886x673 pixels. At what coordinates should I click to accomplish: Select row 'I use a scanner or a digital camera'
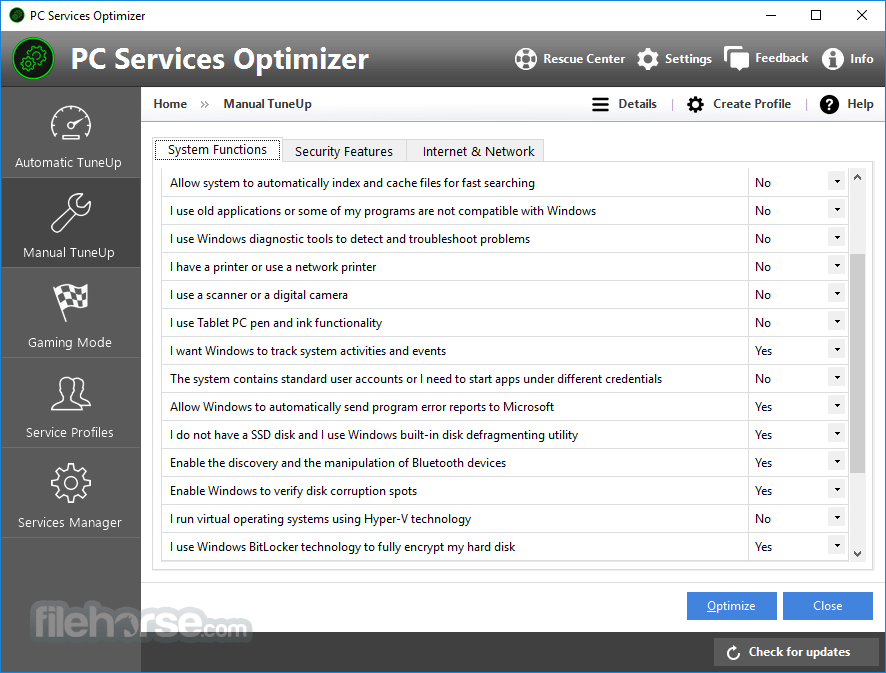point(504,295)
